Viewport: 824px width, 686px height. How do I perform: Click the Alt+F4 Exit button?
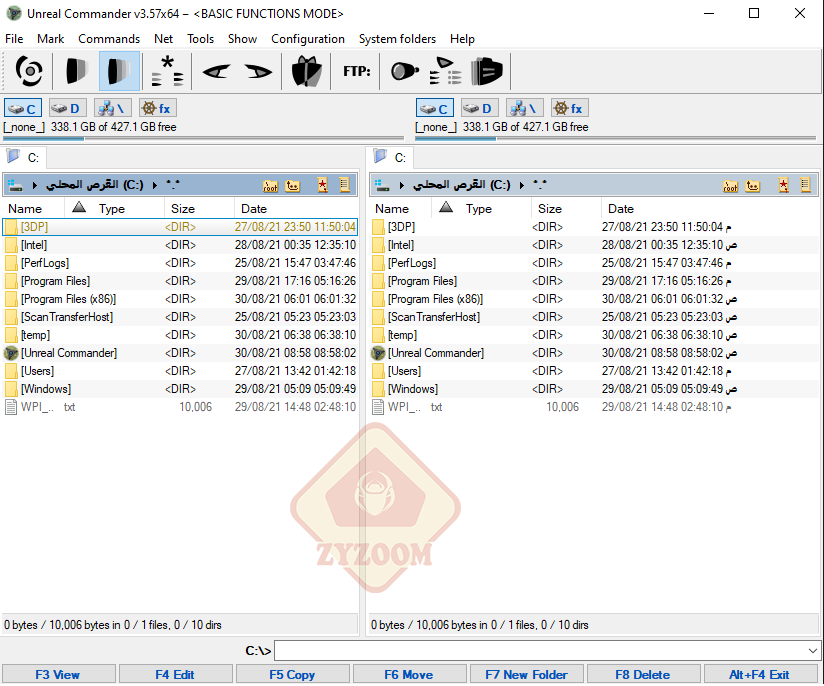pyautogui.click(x=760, y=674)
